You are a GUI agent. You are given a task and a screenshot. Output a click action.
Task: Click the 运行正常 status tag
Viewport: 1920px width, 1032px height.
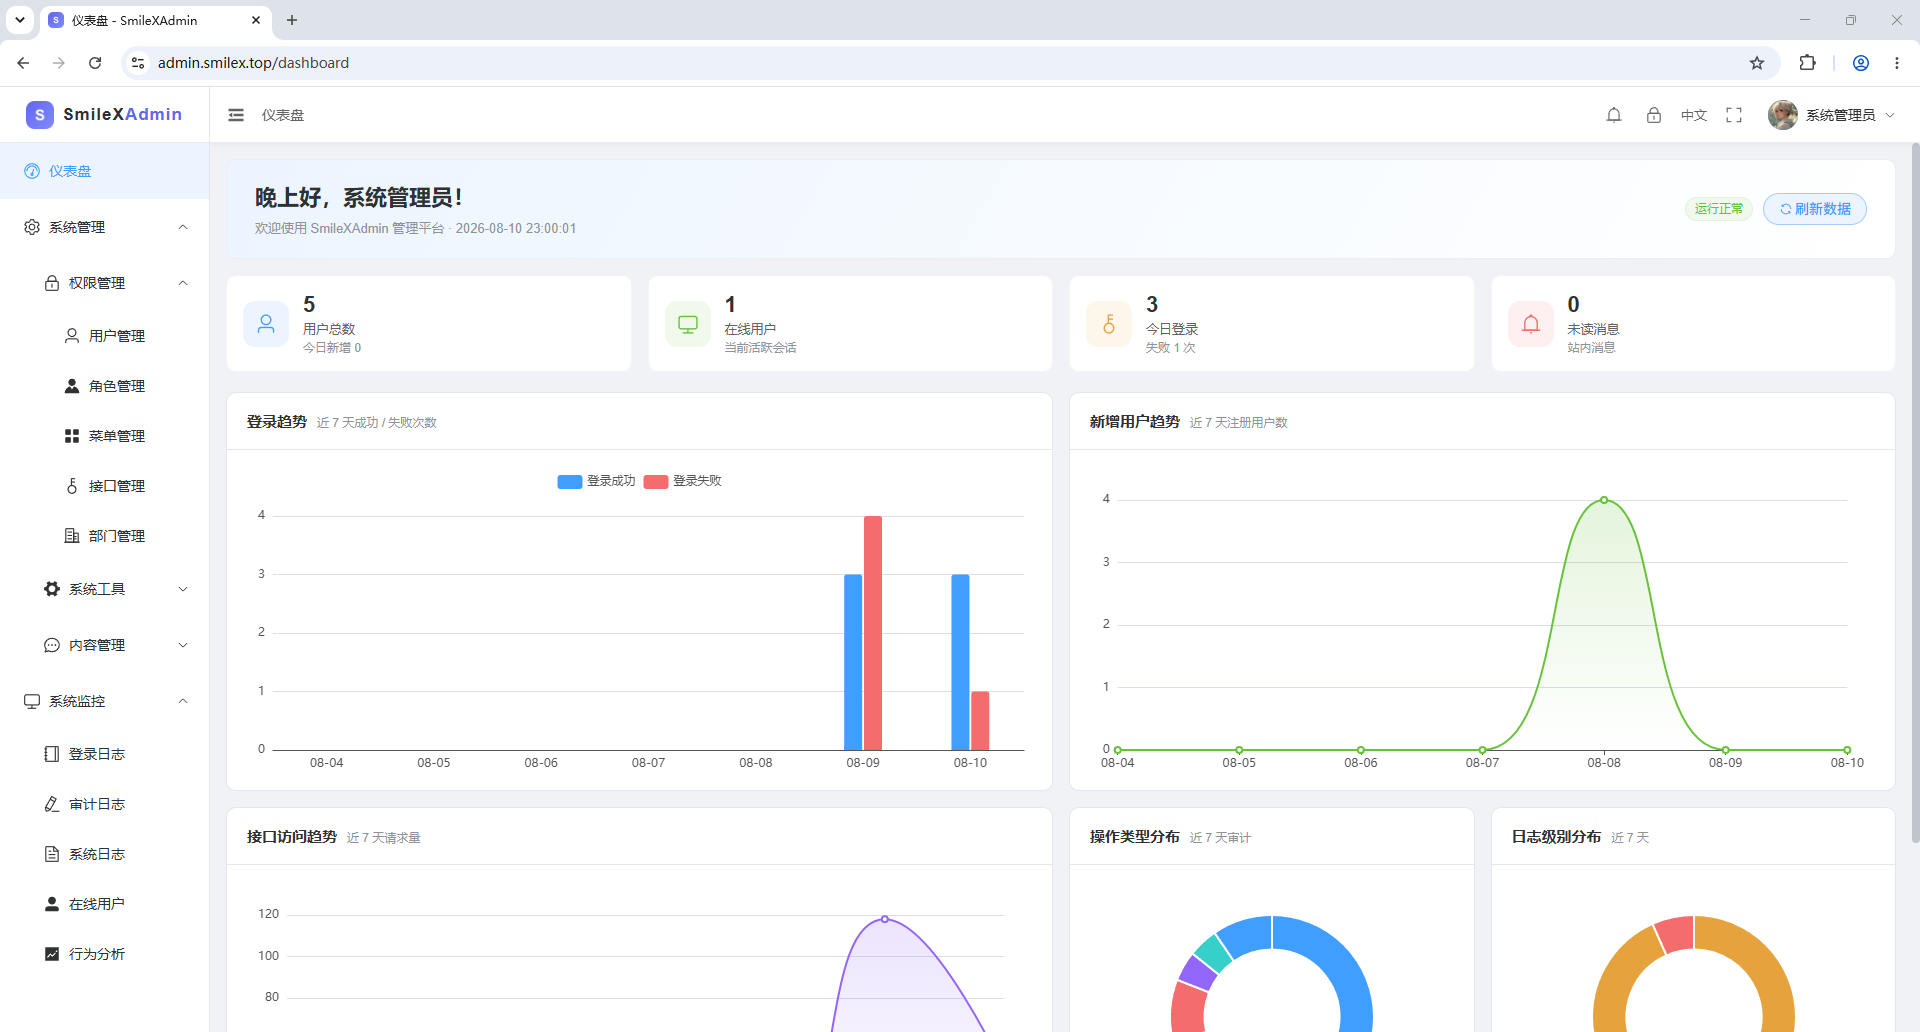[1718, 209]
